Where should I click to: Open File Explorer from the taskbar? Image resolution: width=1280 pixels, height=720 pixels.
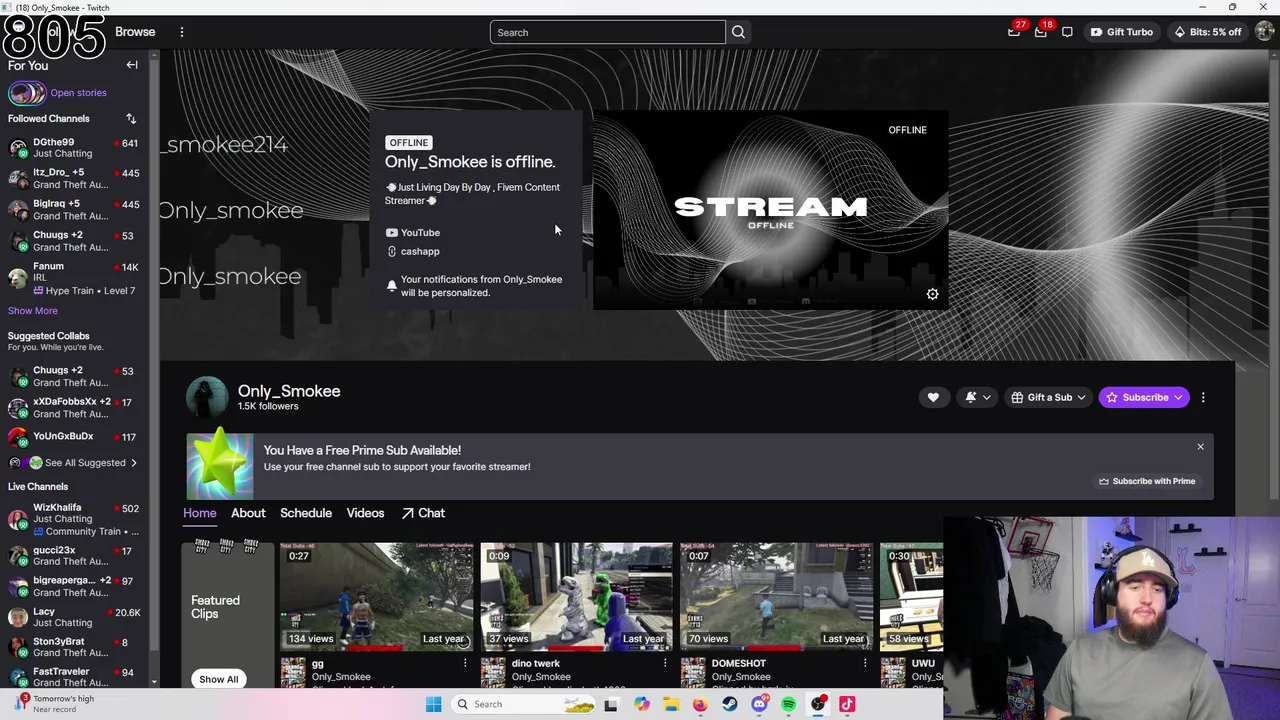[671, 704]
